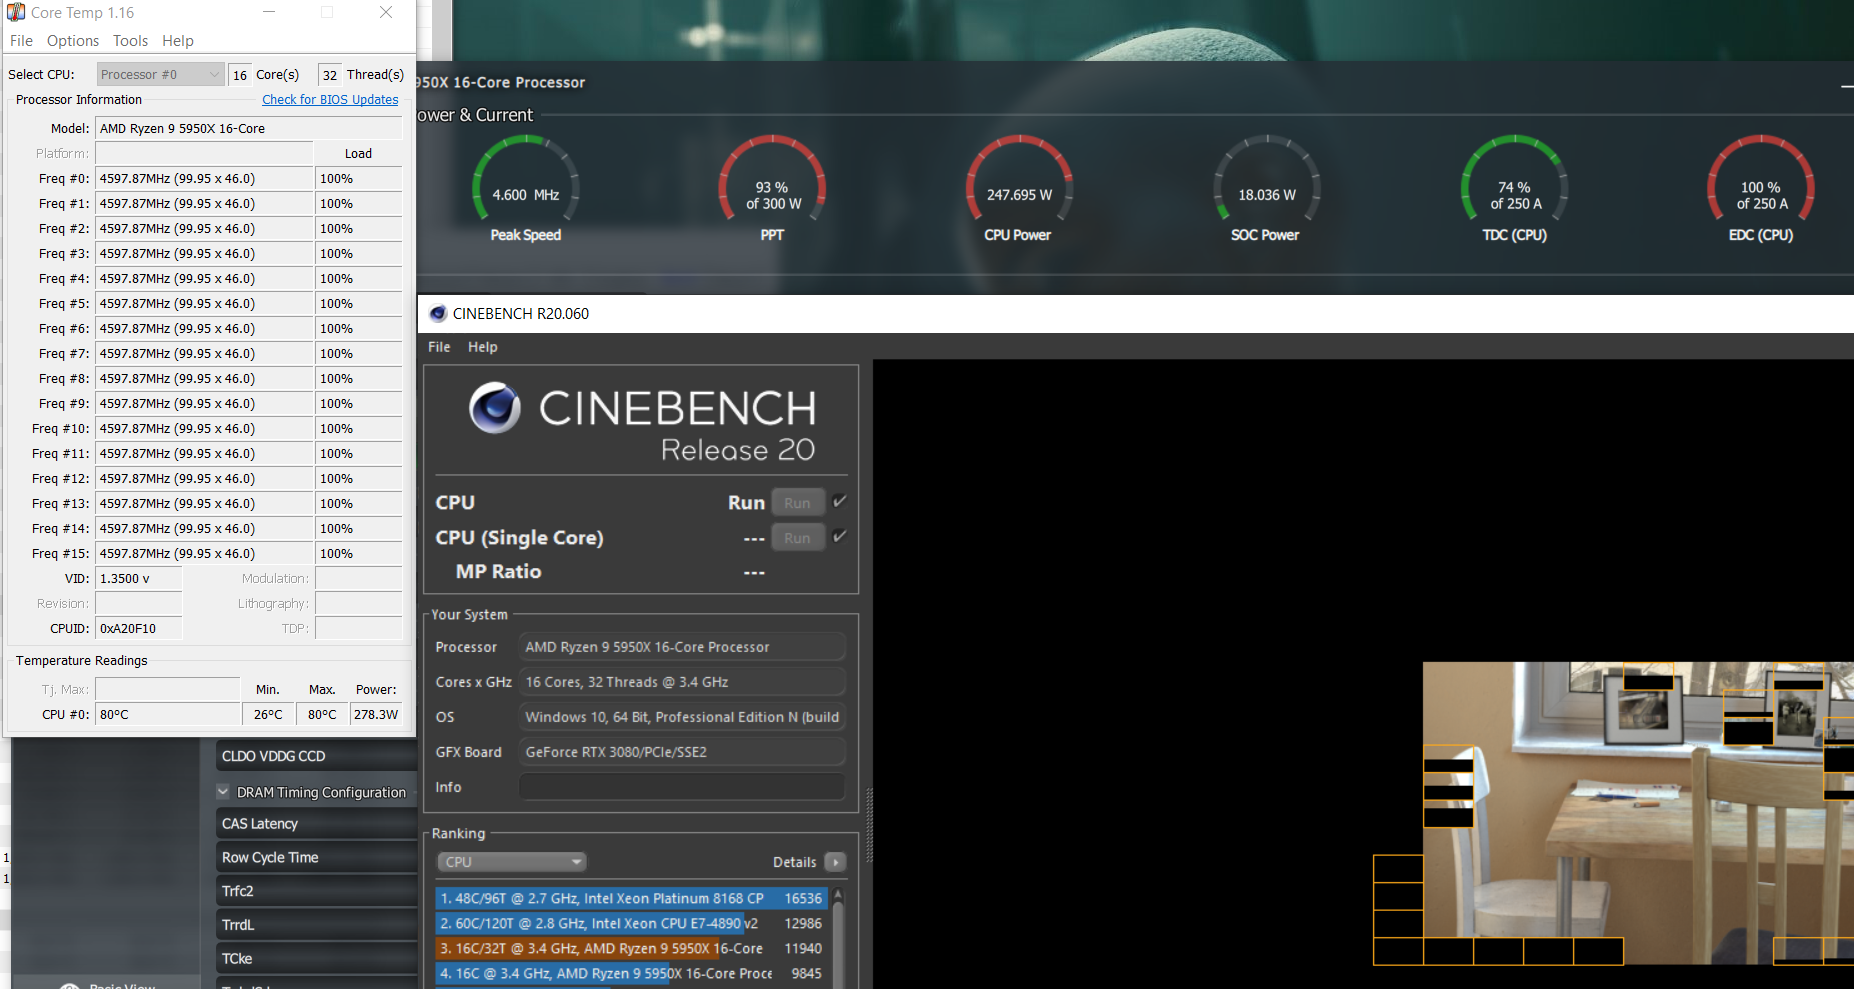Click the rendered room image in Cinebench
This screenshot has height=989, width=1854.
pyautogui.click(x=1638, y=812)
